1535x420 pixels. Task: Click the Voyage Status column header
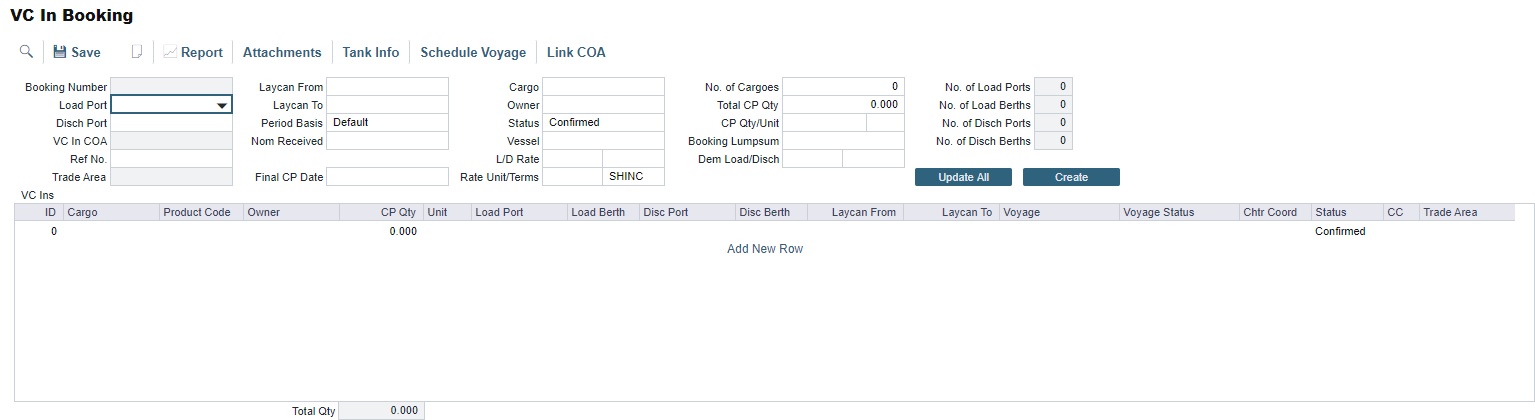click(1158, 212)
